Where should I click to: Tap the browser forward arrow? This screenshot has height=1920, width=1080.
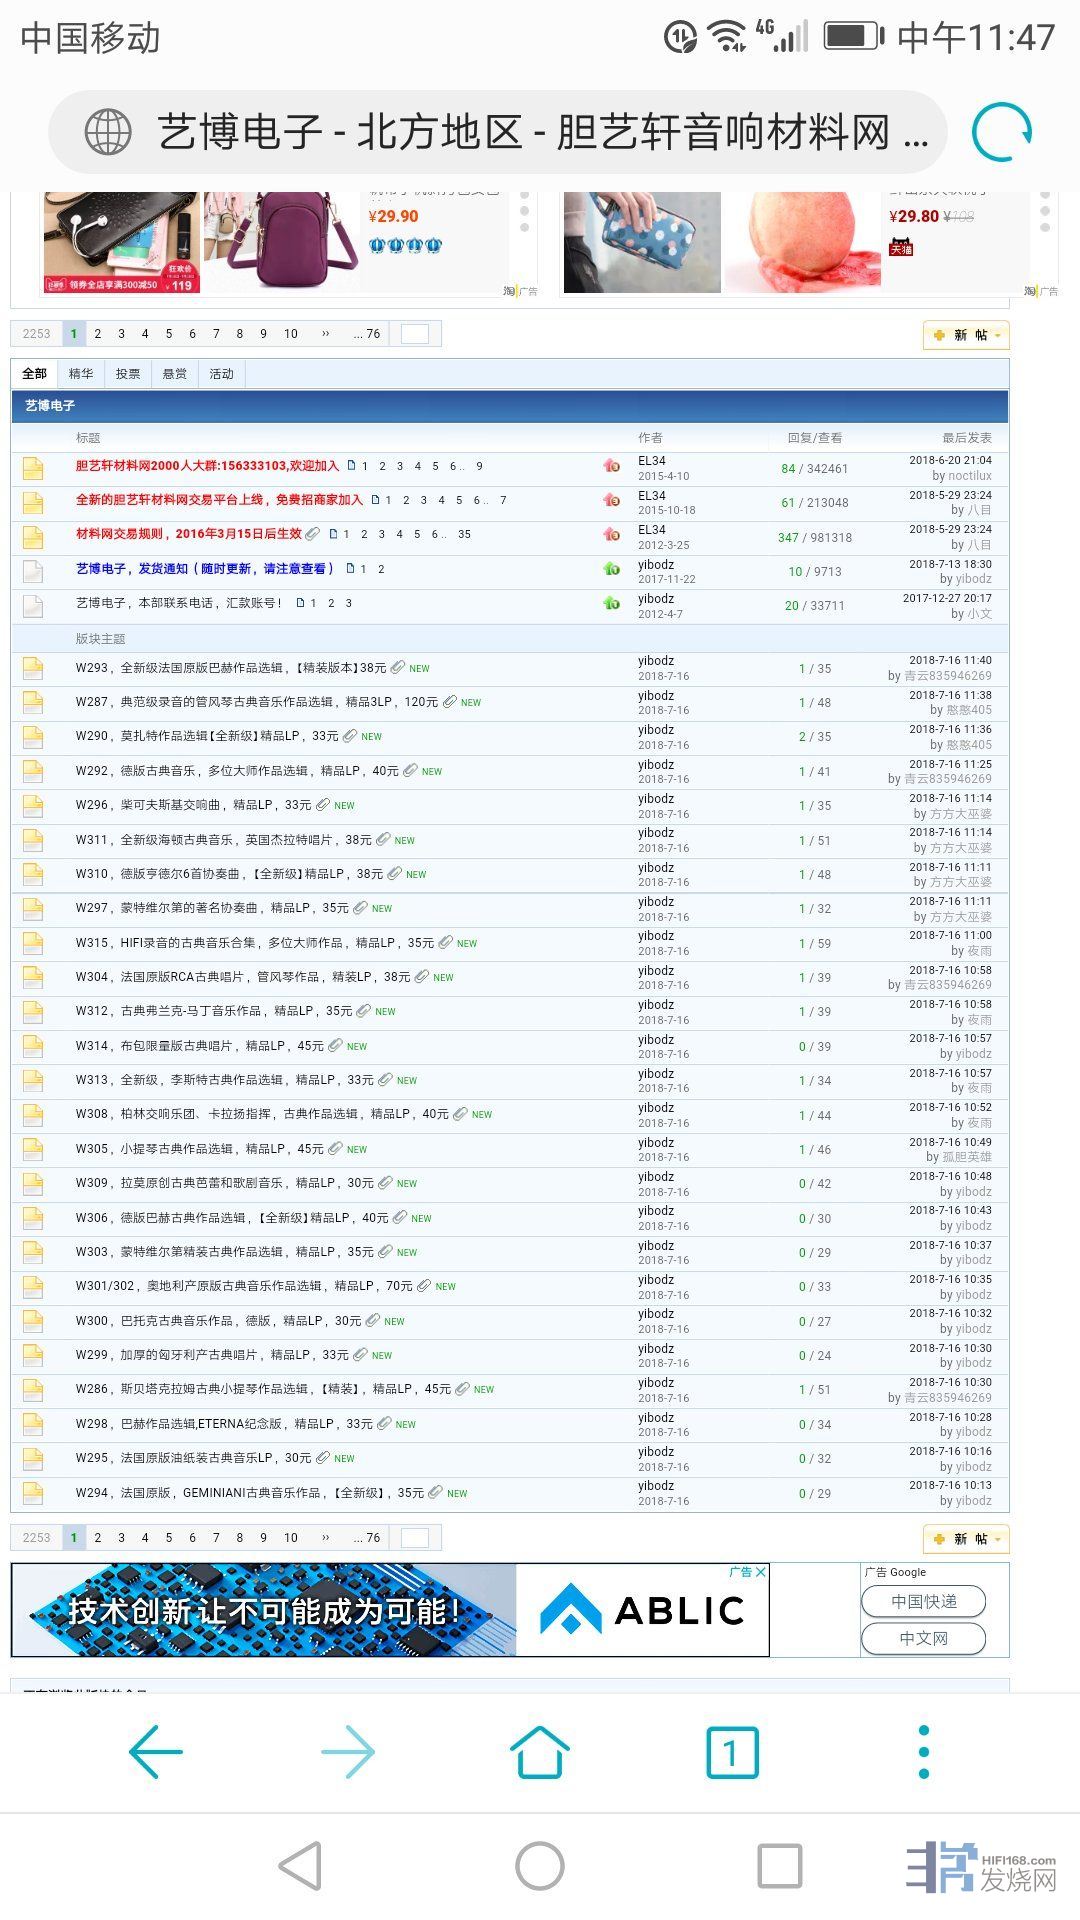pyautogui.click(x=348, y=1752)
